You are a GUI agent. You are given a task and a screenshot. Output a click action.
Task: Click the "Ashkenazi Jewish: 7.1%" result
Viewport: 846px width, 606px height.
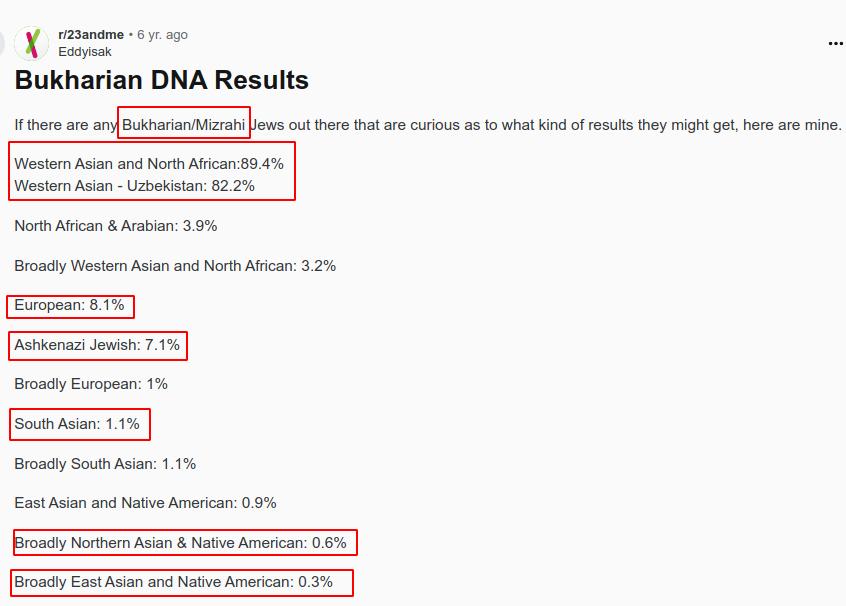(x=97, y=345)
